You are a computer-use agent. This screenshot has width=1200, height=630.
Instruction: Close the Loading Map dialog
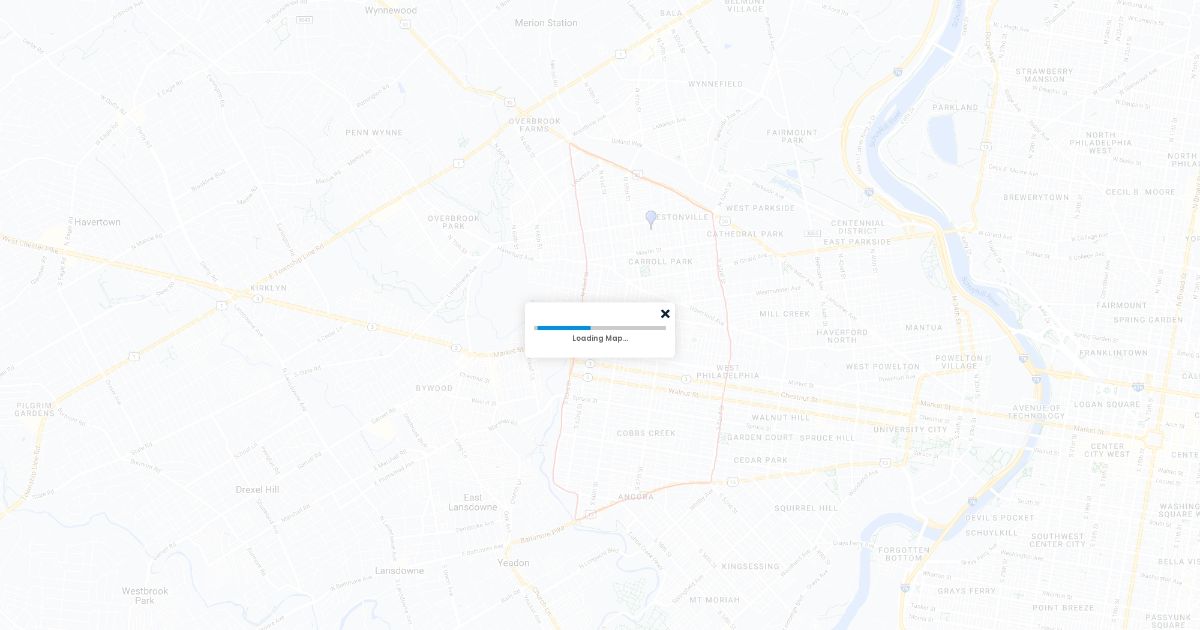point(665,314)
